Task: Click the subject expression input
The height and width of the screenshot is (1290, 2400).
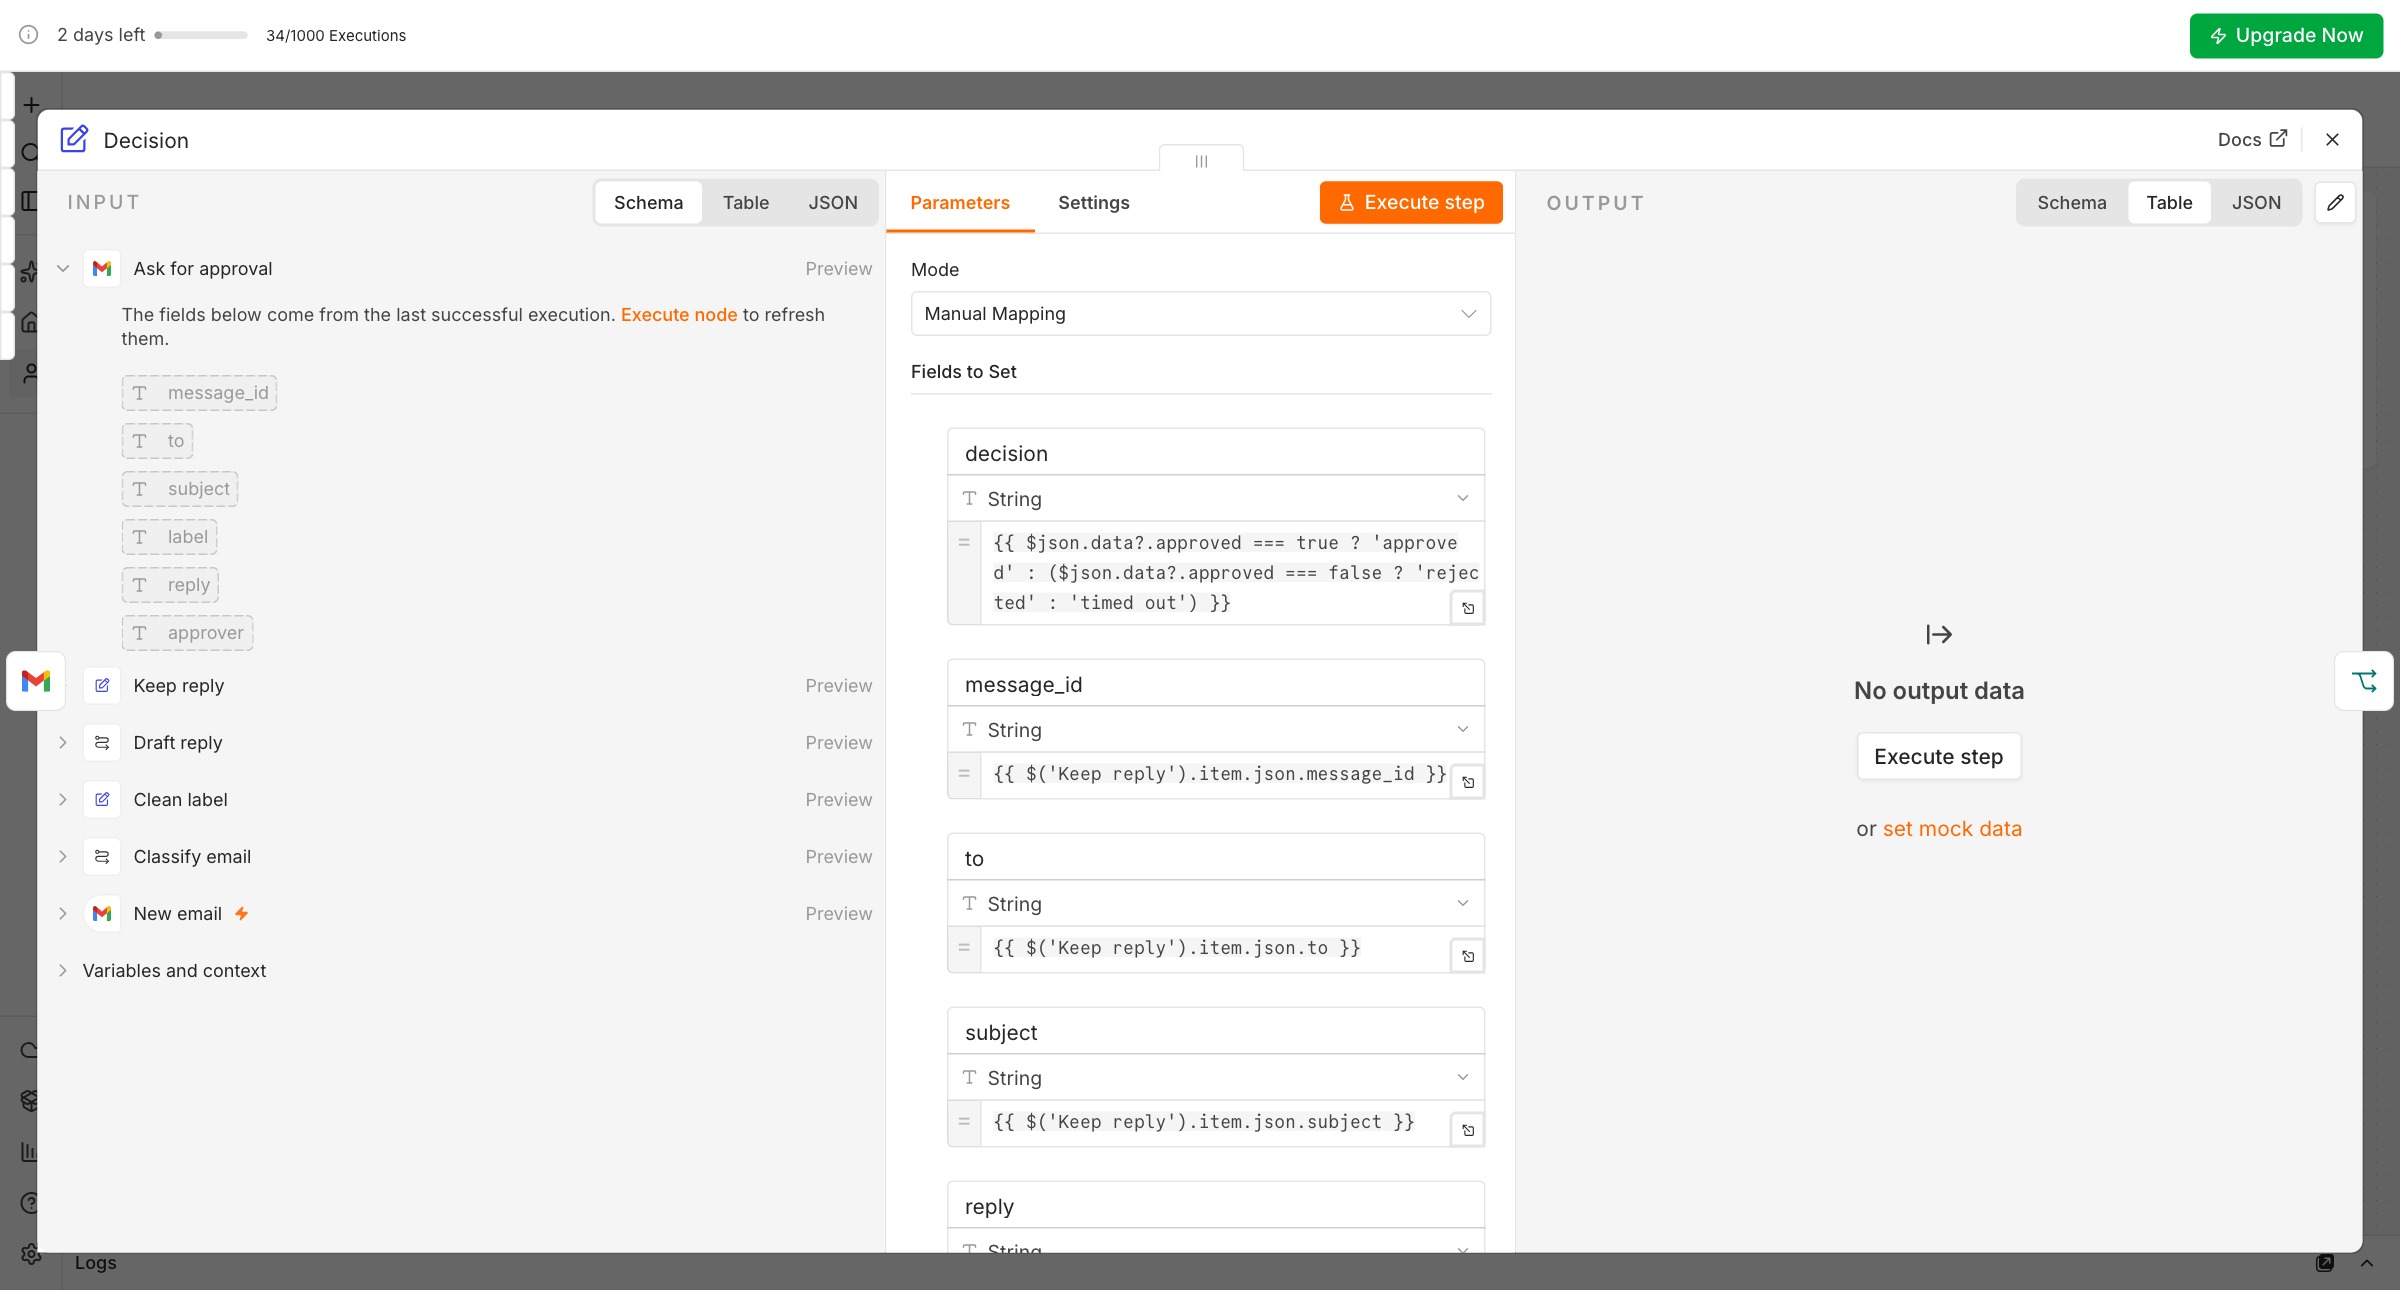Action: click(1215, 1122)
